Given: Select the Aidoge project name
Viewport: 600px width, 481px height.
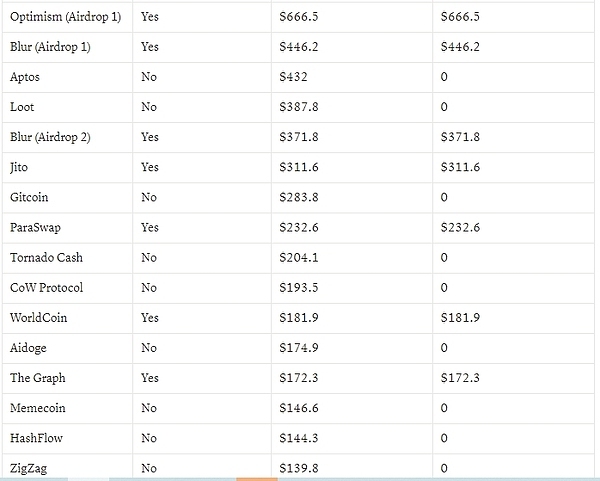Looking at the screenshot, I should [x=28, y=347].
